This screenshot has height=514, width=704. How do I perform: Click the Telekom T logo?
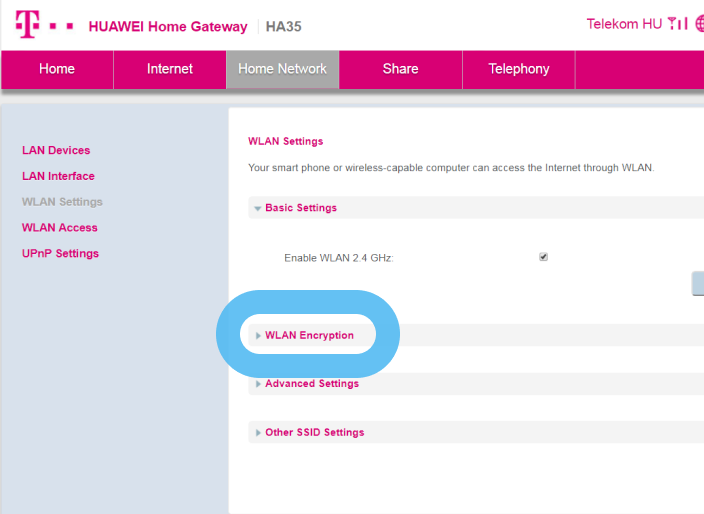pyautogui.click(x=25, y=24)
